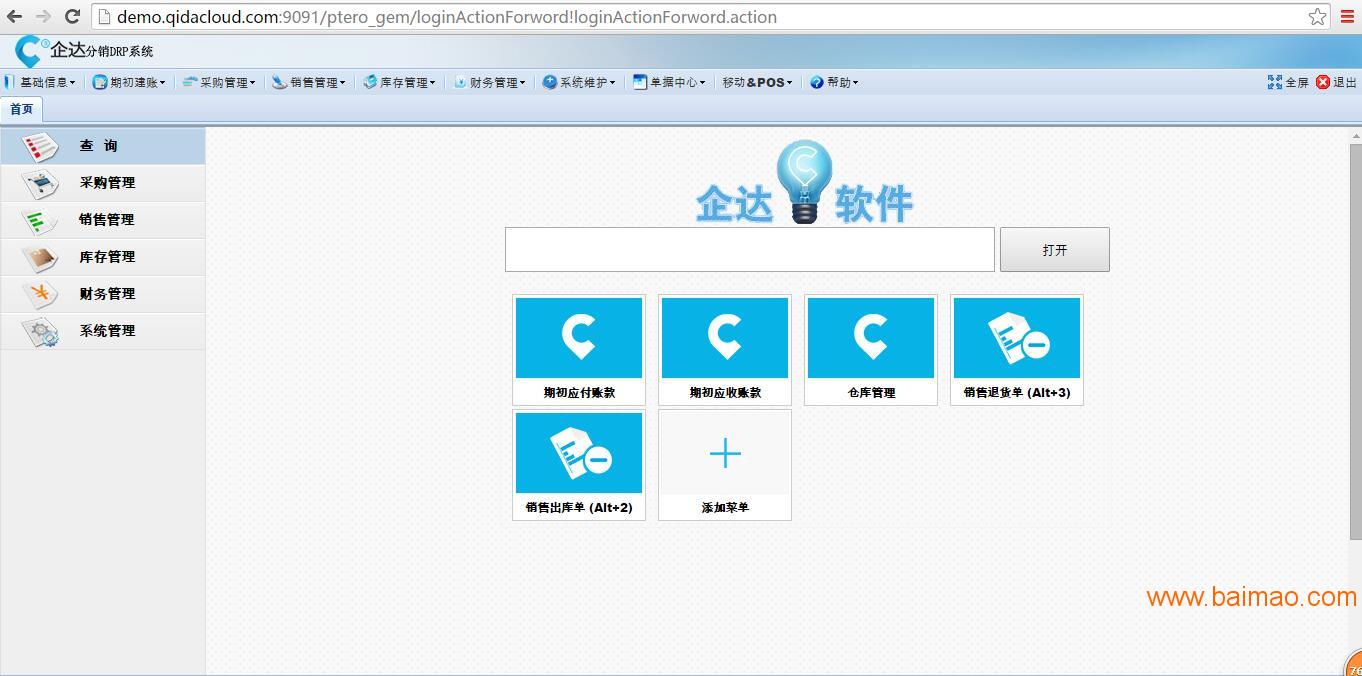Viewport: 1362px width, 676px height.
Task: Switch to the 首页 tab
Action: pyautogui.click(x=21, y=109)
